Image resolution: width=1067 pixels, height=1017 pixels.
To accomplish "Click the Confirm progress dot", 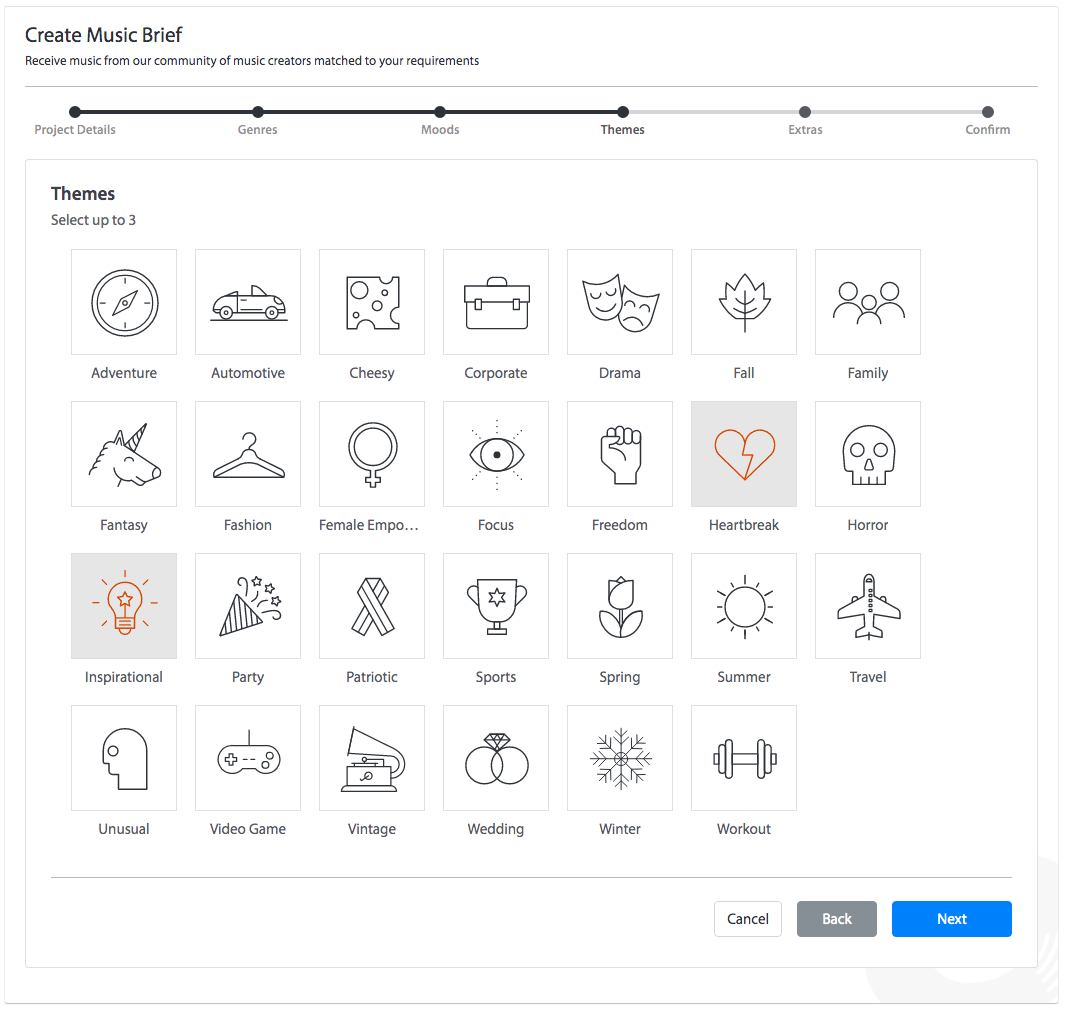I will tap(987, 112).
